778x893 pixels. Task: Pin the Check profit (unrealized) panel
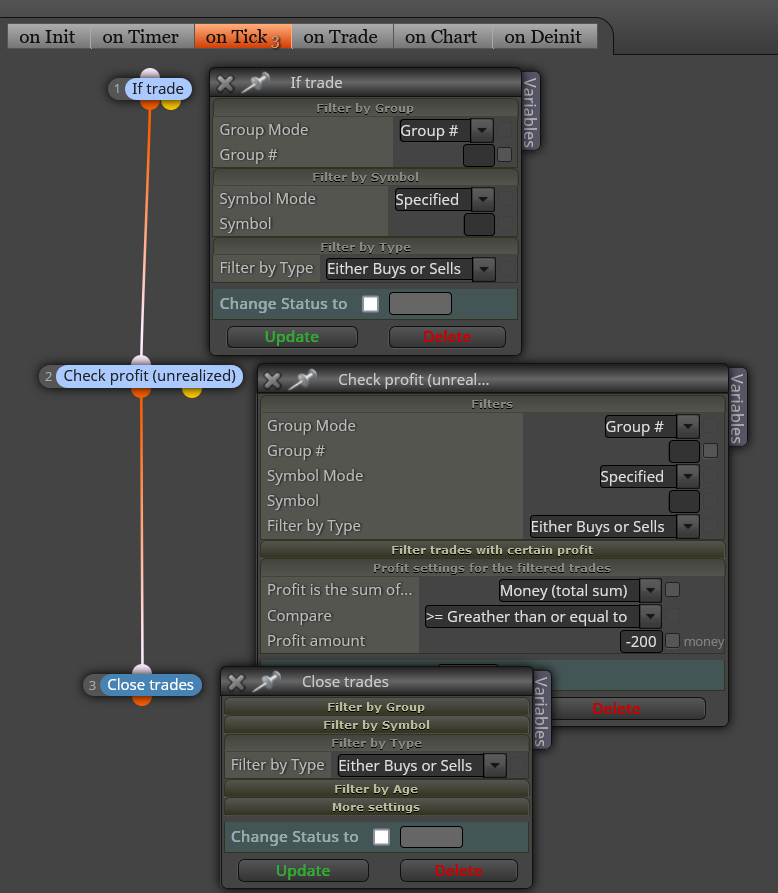pyautogui.click(x=302, y=380)
